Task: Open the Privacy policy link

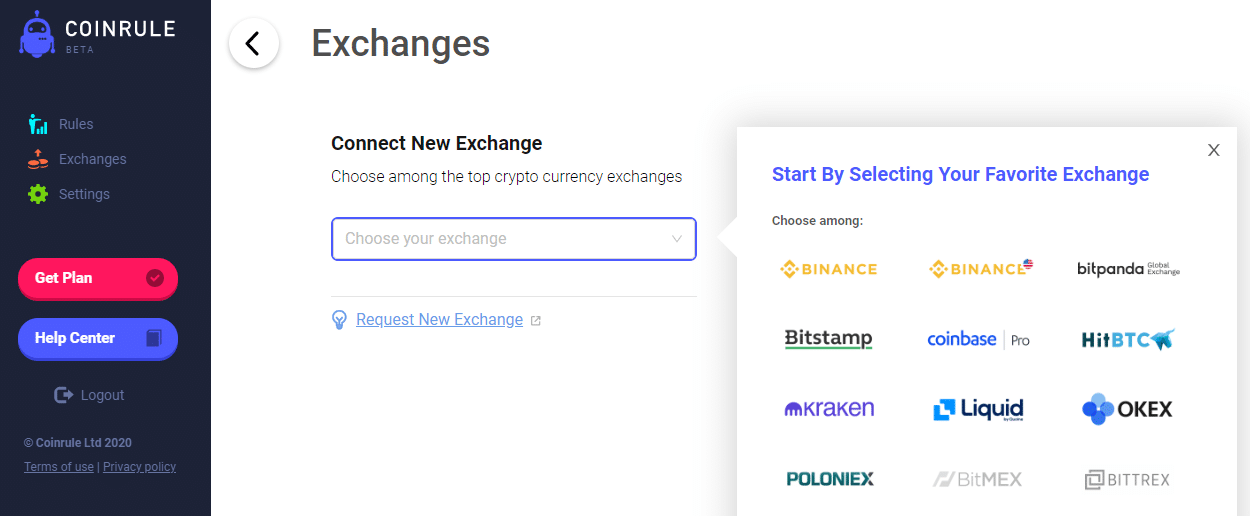Action: coord(139,467)
